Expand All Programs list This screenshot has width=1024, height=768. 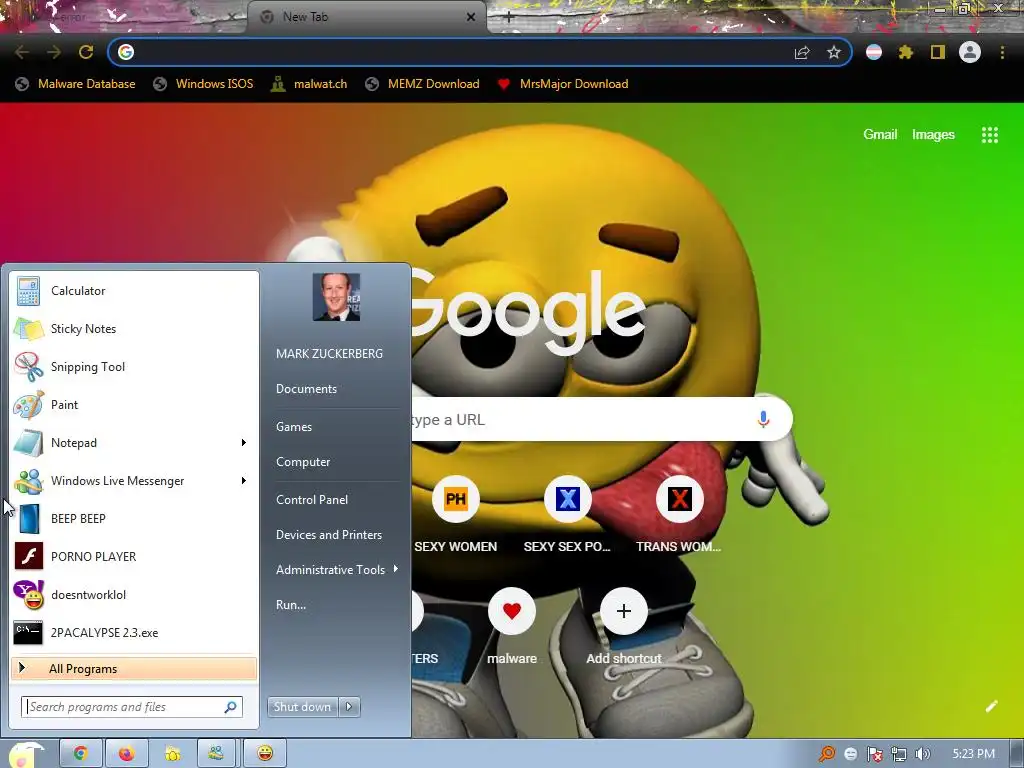coord(134,669)
